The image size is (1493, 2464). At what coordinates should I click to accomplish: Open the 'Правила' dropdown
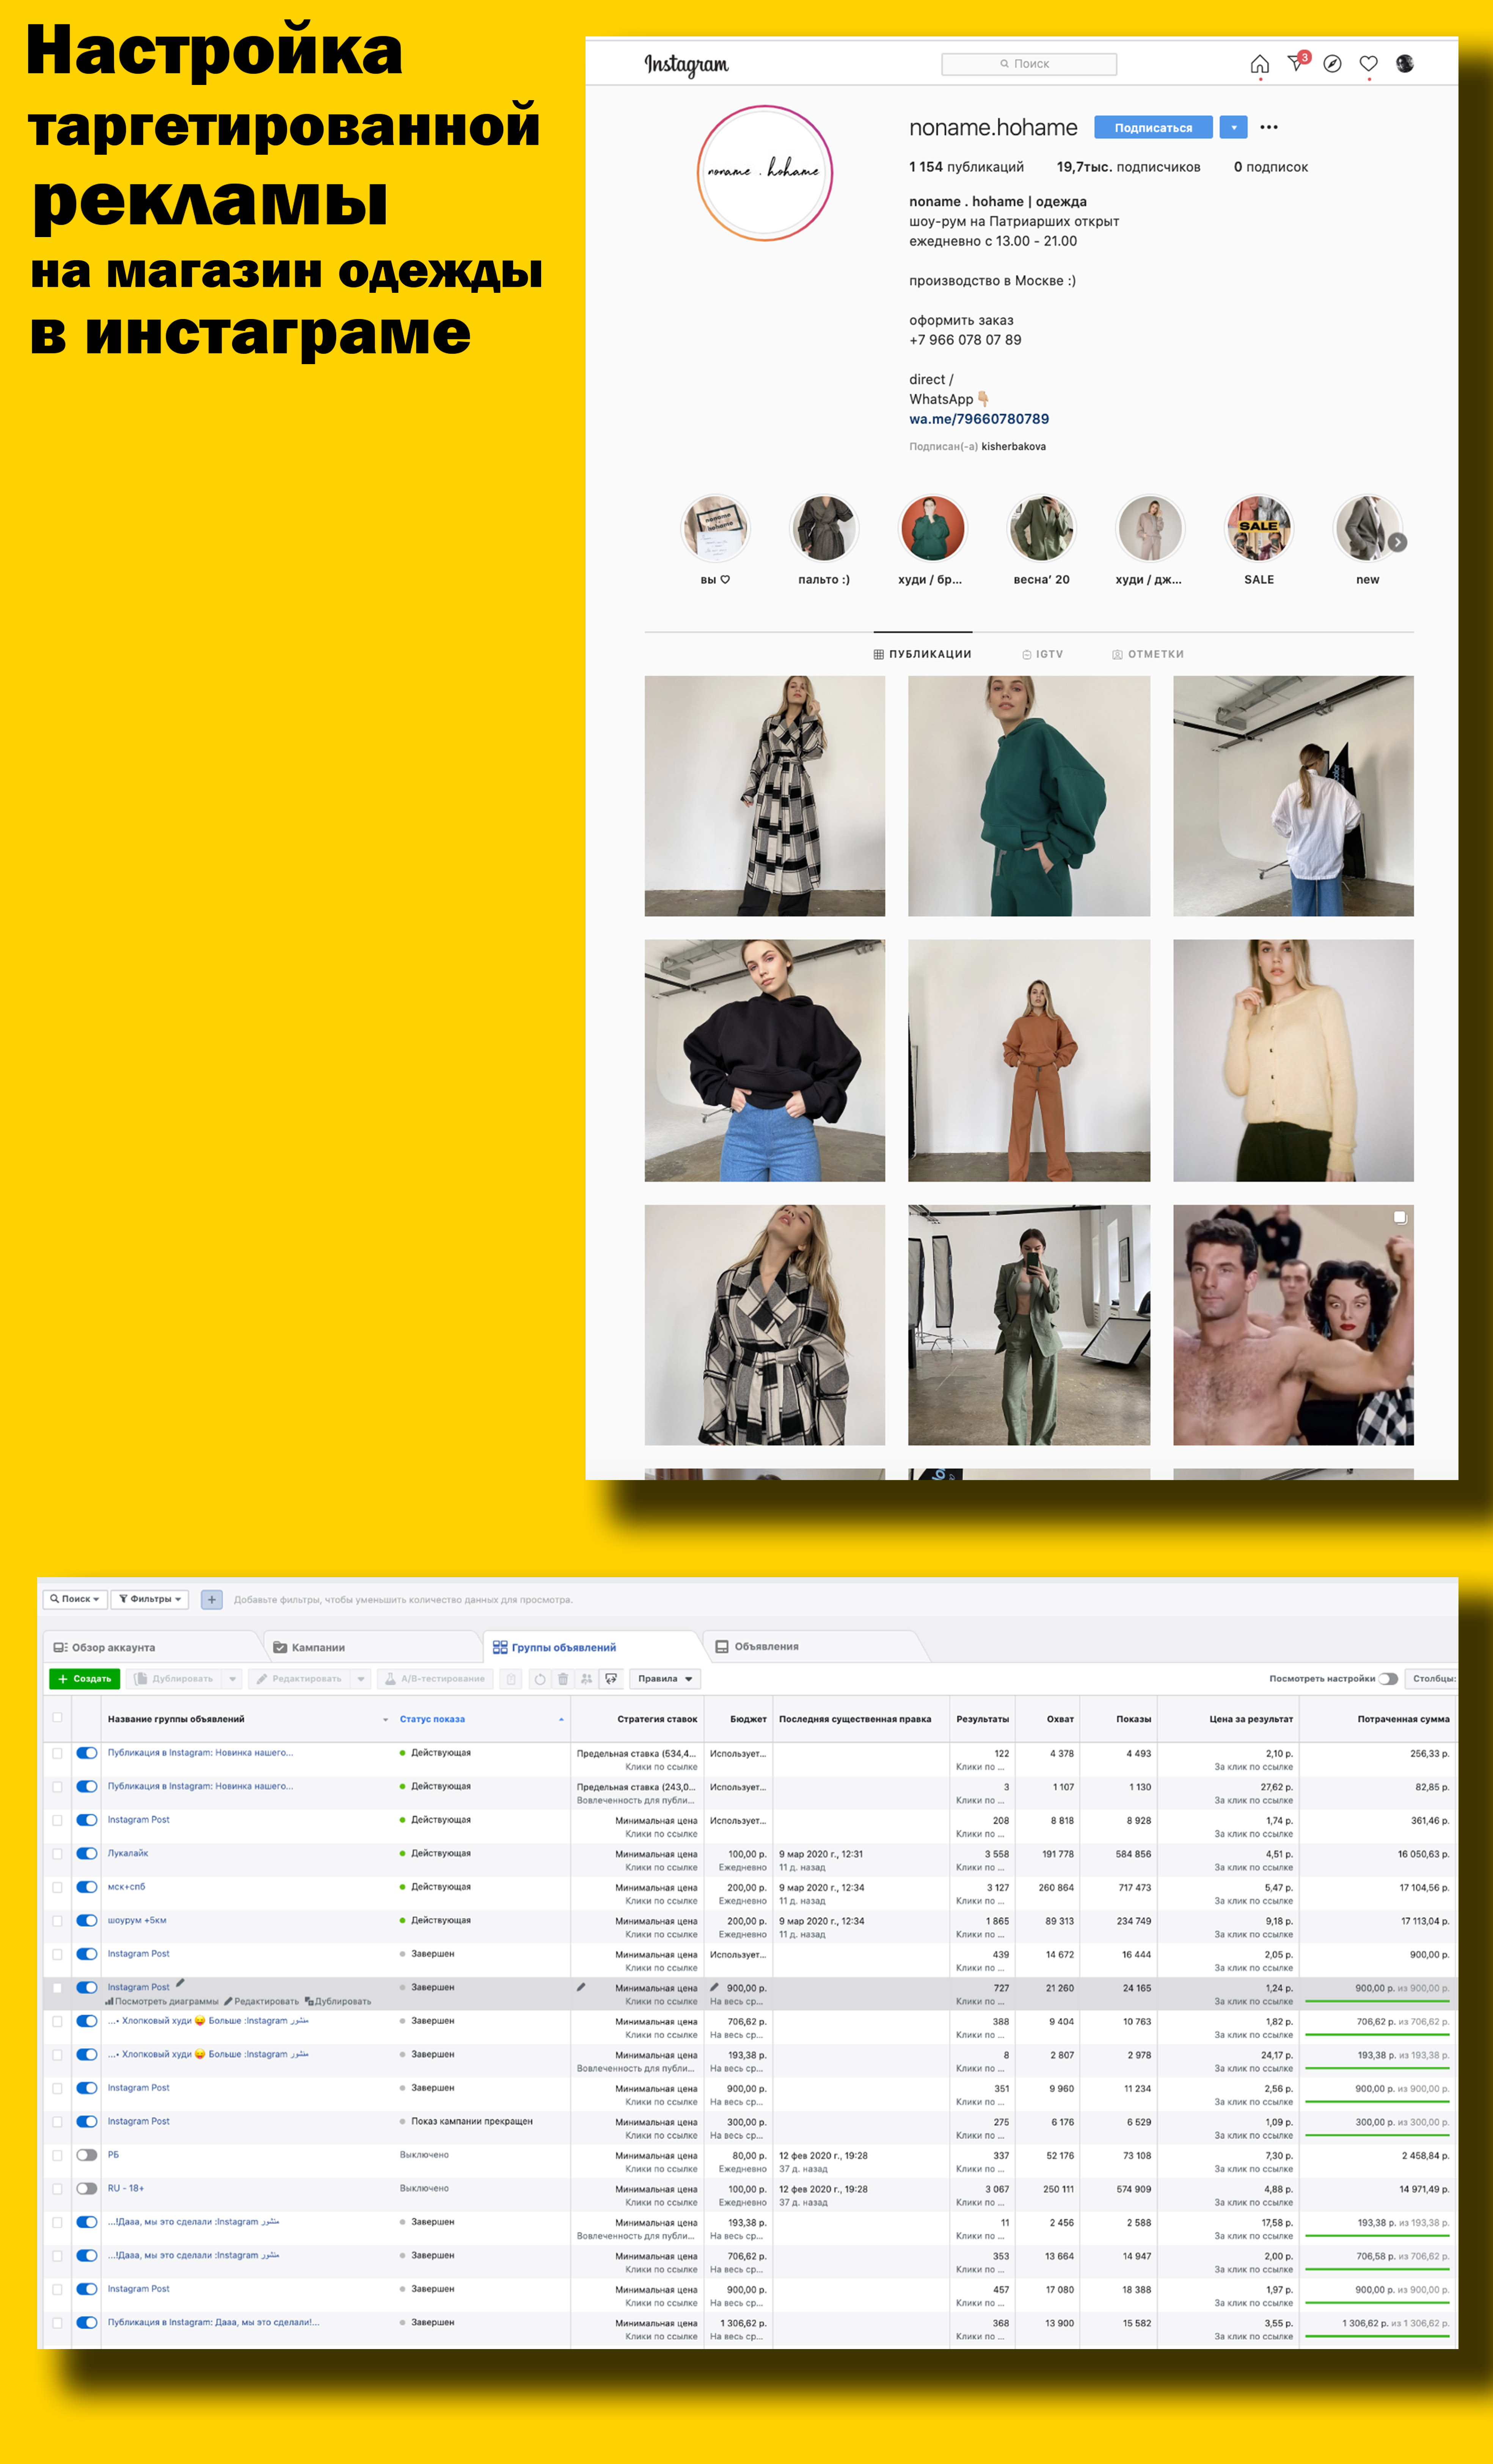(x=665, y=1679)
